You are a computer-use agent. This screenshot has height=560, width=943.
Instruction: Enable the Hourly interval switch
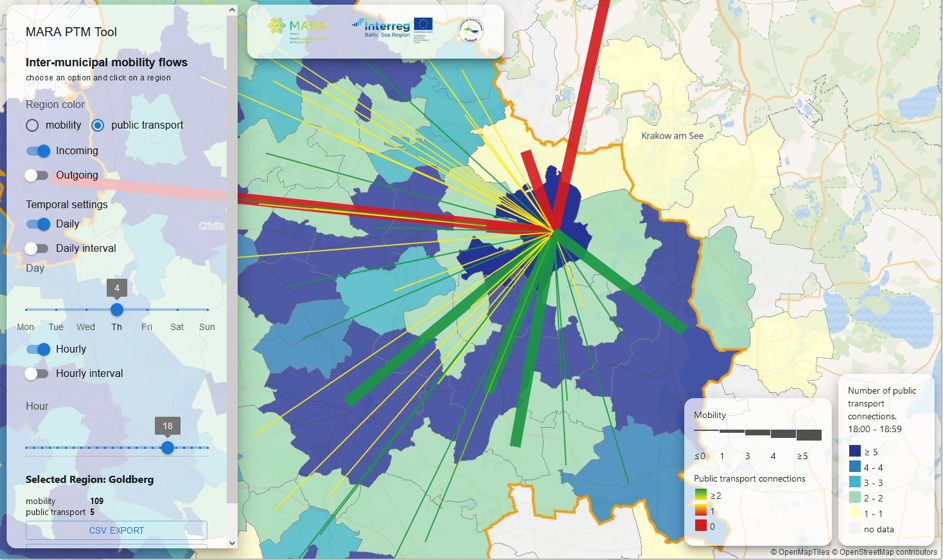37,374
